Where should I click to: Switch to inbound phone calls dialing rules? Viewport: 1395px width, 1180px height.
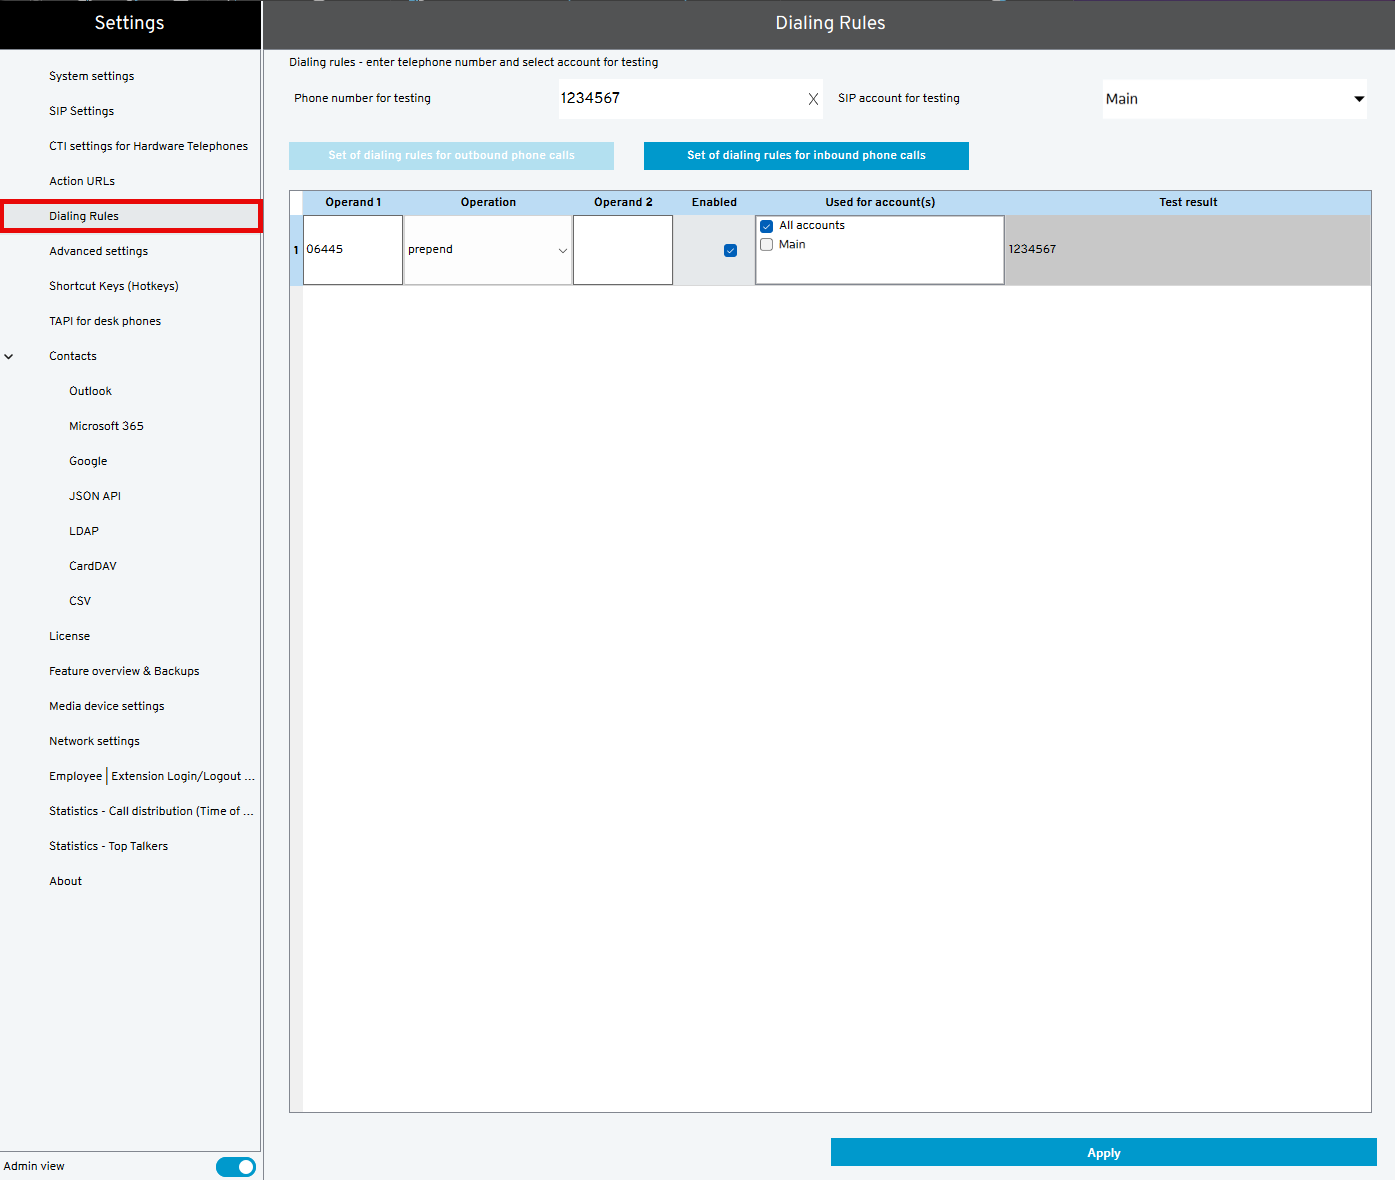click(806, 156)
